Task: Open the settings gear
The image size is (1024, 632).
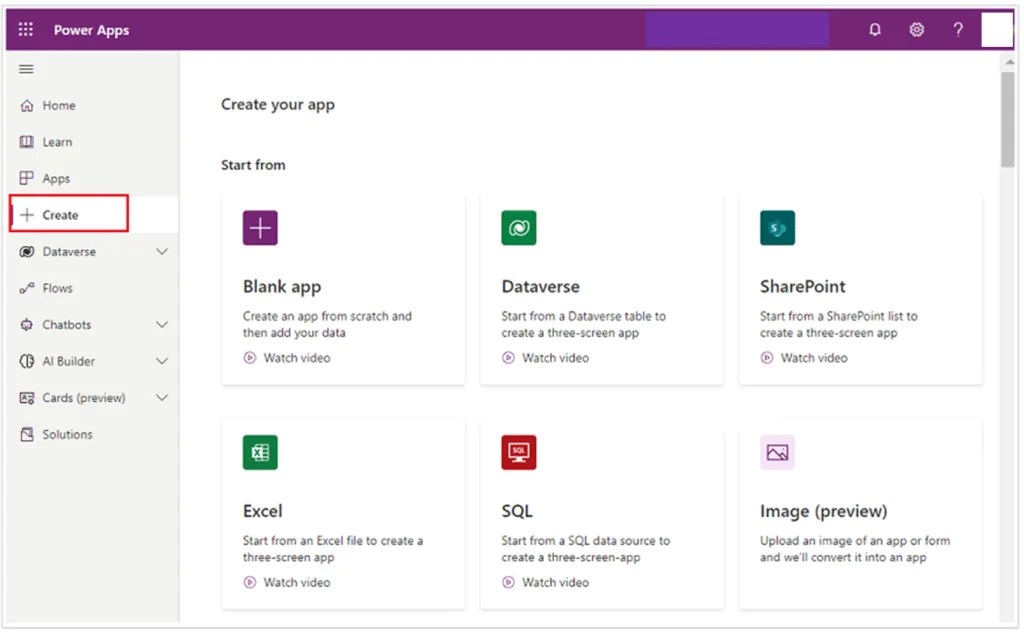Action: [916, 29]
